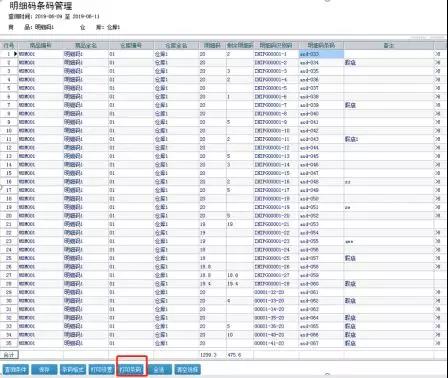Image resolution: width=448 pixels, height=378 pixels.
Task: Select row number 16 in the grid
Action: coord(9,182)
